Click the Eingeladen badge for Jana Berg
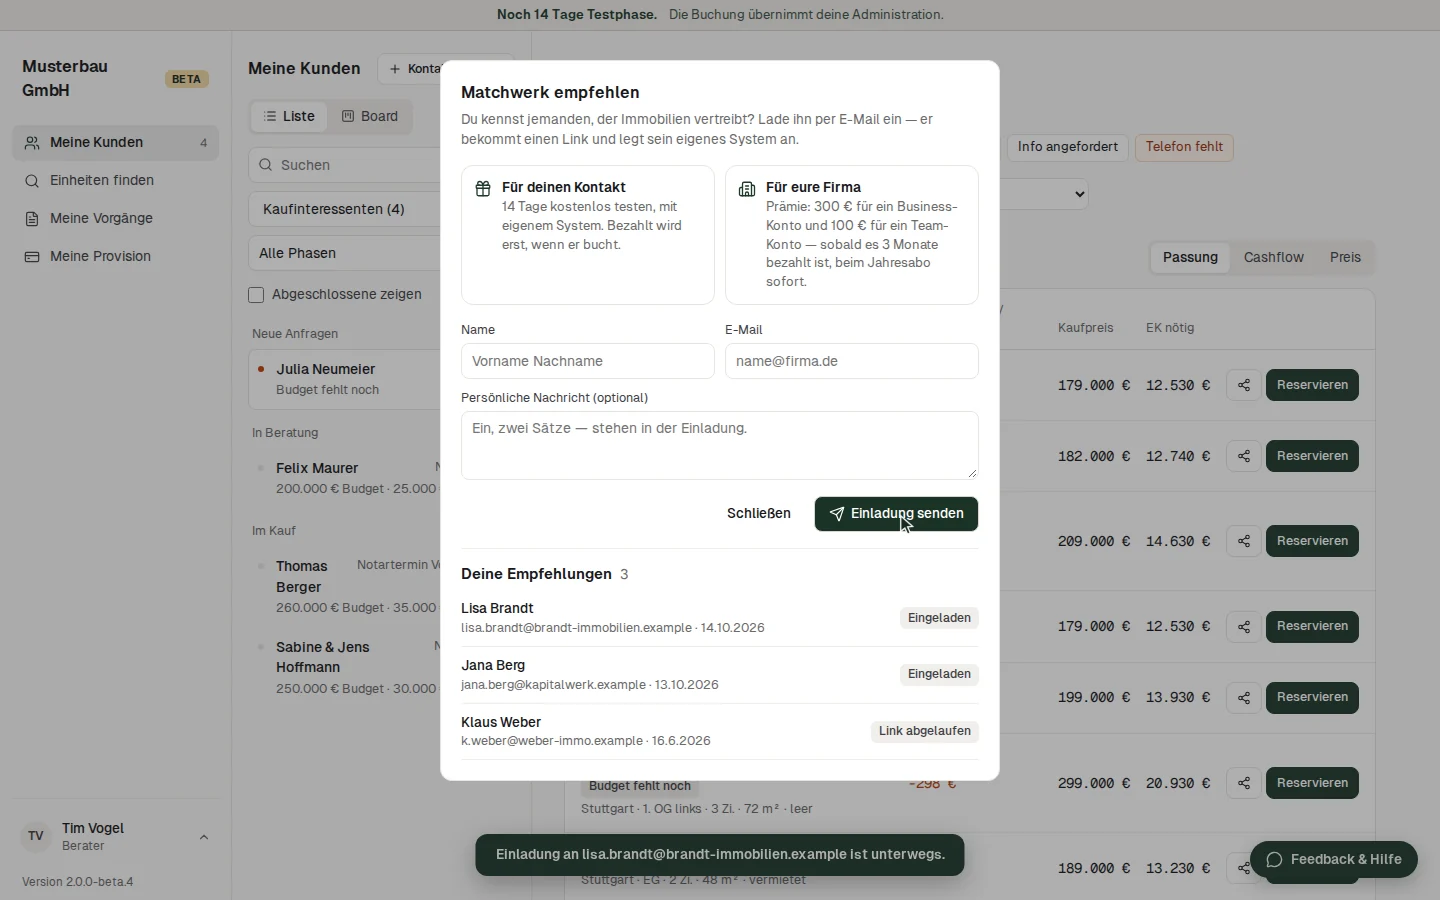1440x900 pixels. 939,674
